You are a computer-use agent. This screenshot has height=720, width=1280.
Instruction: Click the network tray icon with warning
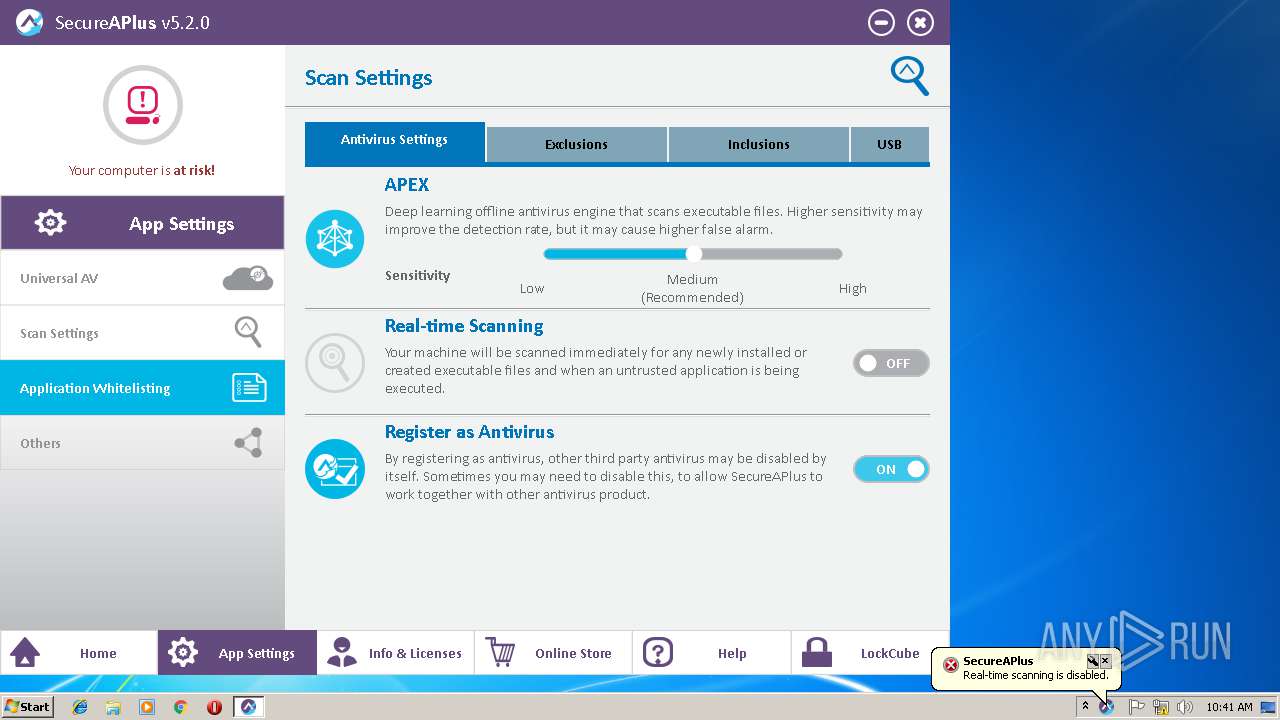click(1161, 707)
